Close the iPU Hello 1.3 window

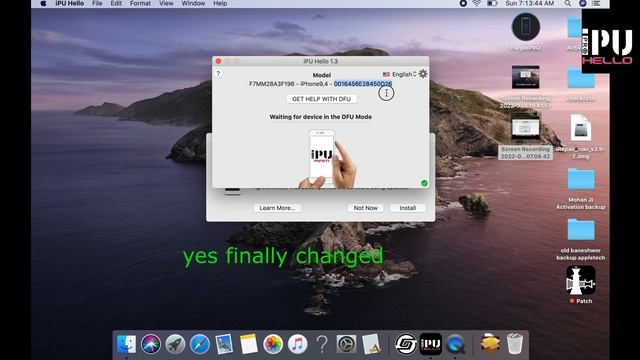(218, 61)
